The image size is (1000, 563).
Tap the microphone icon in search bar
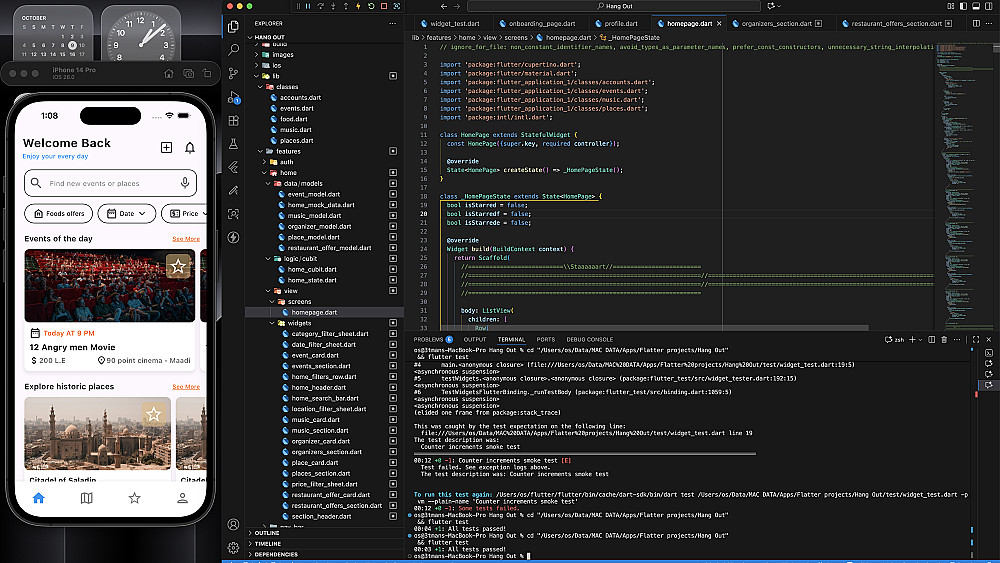(x=185, y=183)
